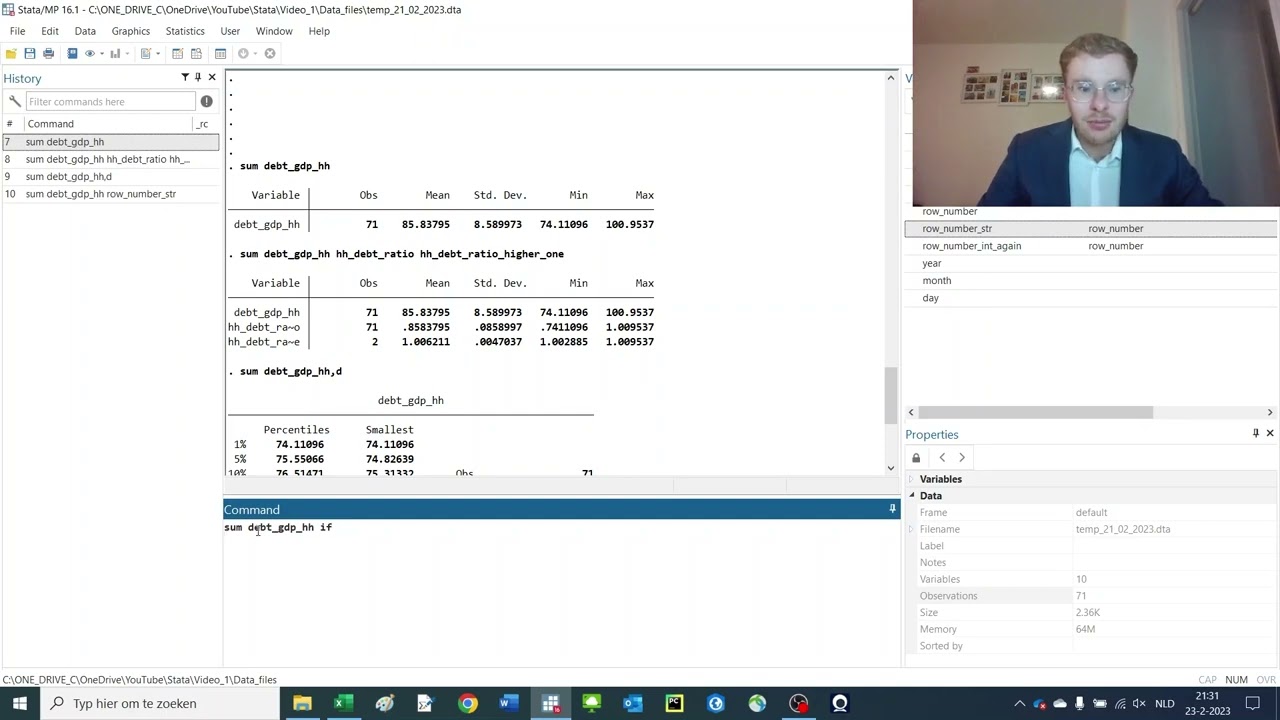Click Variables panel horizontal scroll left arrow
Image resolution: width=1280 pixels, height=720 pixels.
click(911, 412)
